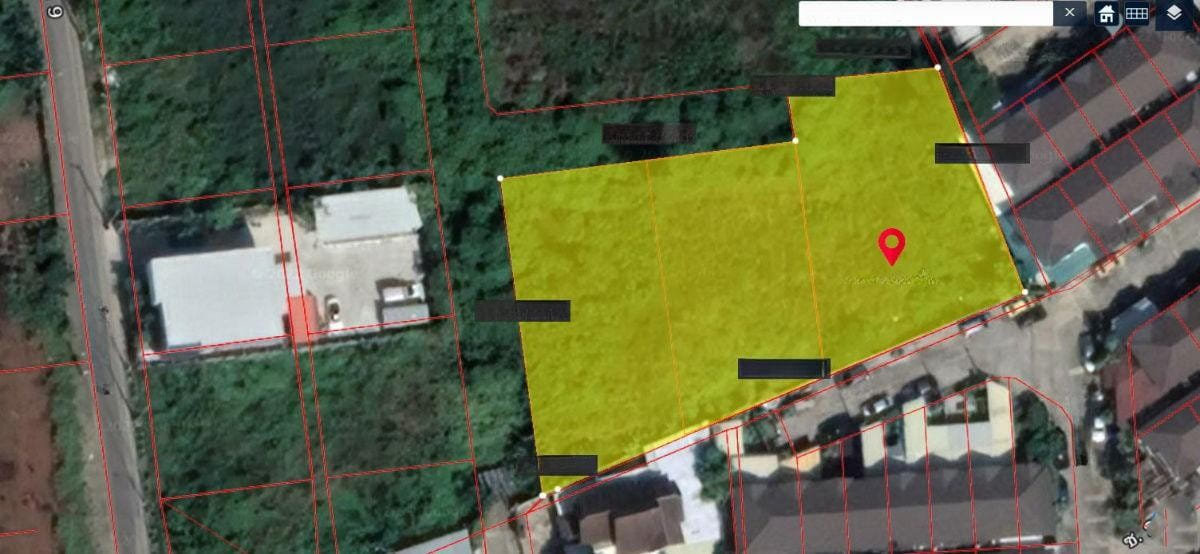Click the dark label on the parcel's bottom edge
Image resolution: width=1200 pixels, height=554 pixels.
point(783,369)
